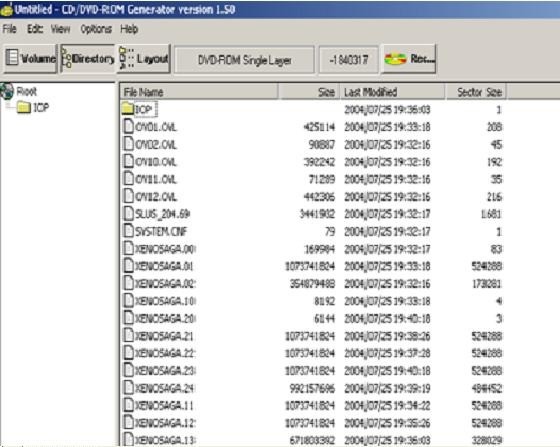Select the SLUS_204.69 file icon
The width and height of the screenshot is (560, 447).
128,214
